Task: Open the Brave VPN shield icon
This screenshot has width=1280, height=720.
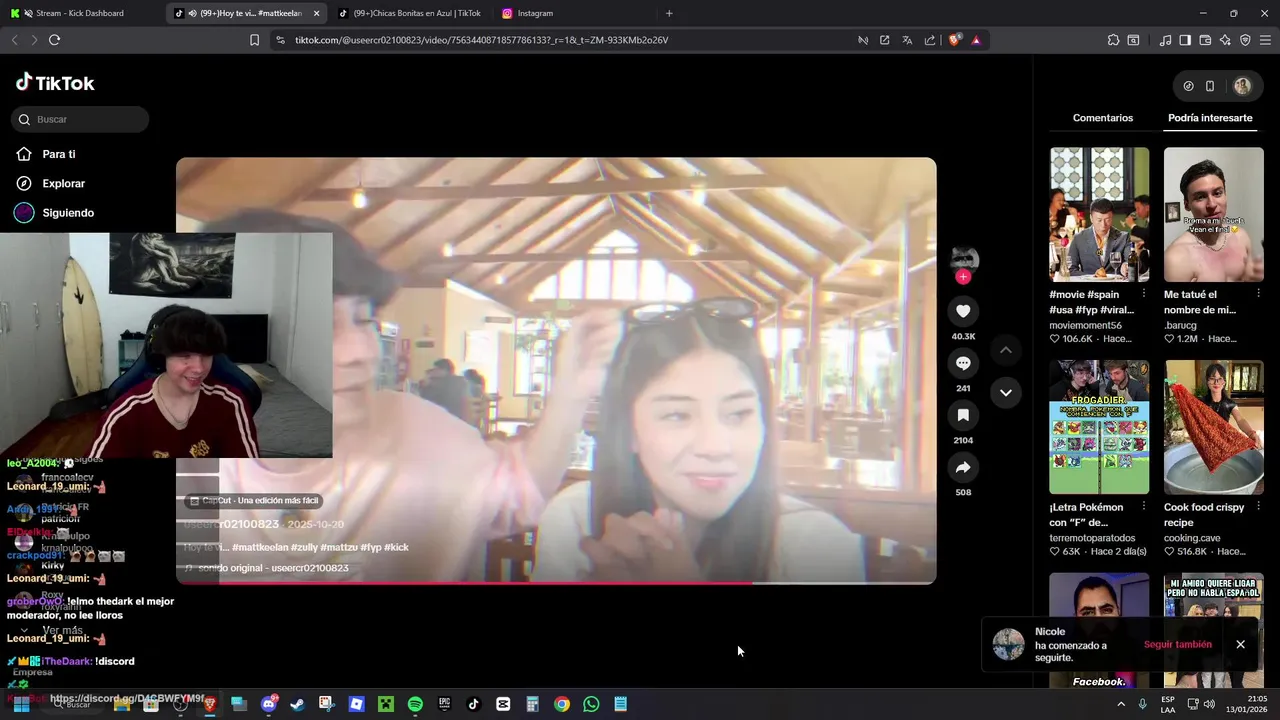Action: pos(1245,40)
